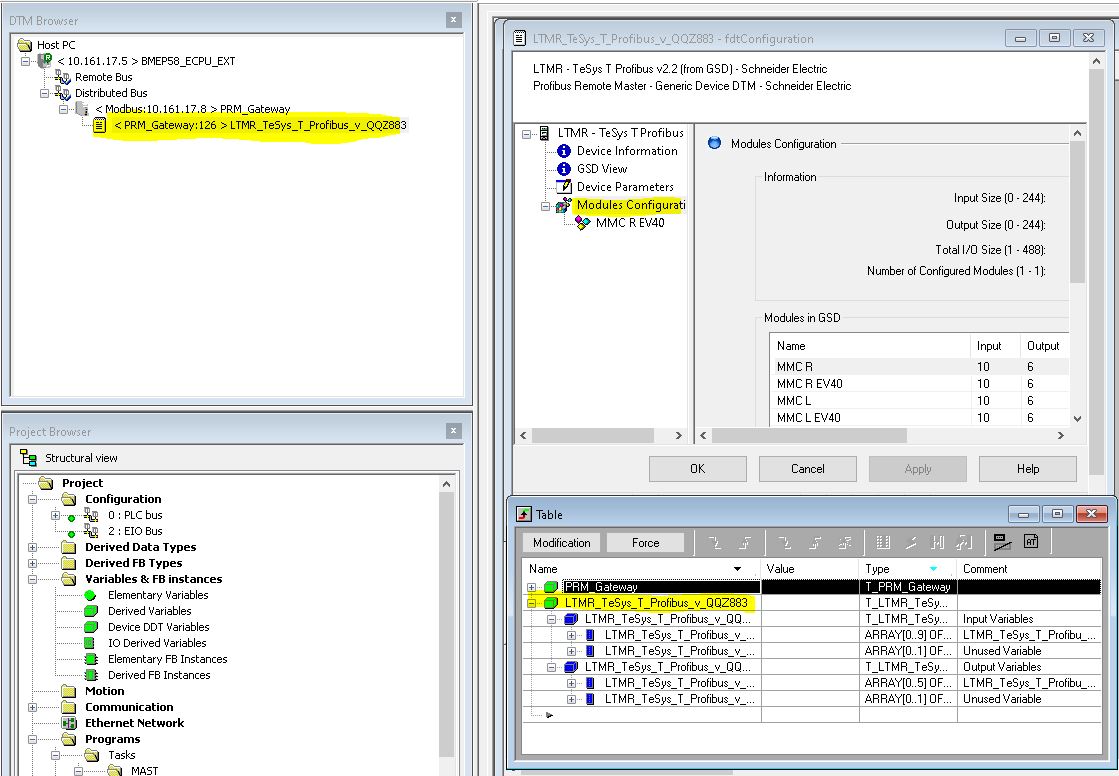Click the OK button
The width and height of the screenshot is (1119, 776).
tap(697, 469)
